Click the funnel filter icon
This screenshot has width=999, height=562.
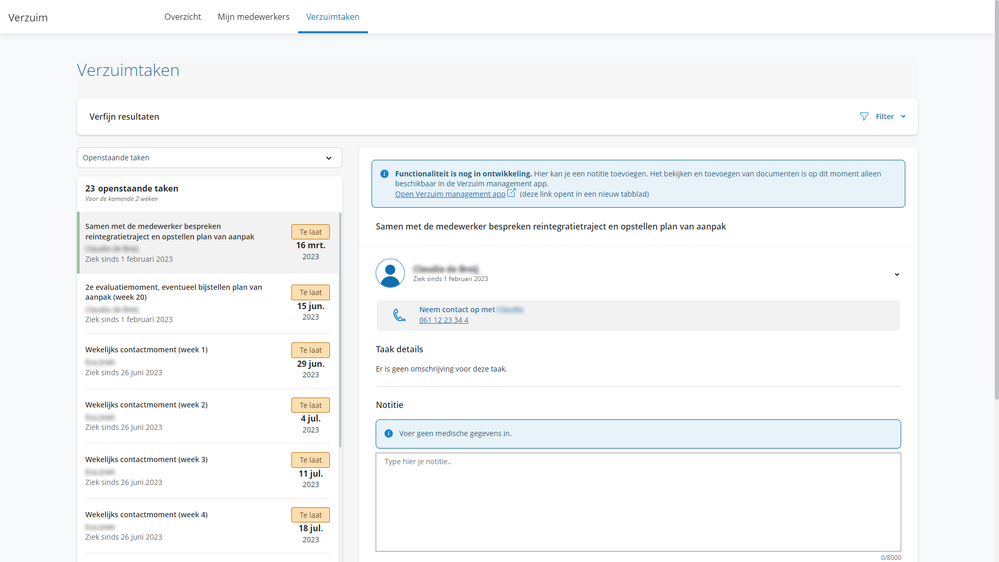point(864,116)
